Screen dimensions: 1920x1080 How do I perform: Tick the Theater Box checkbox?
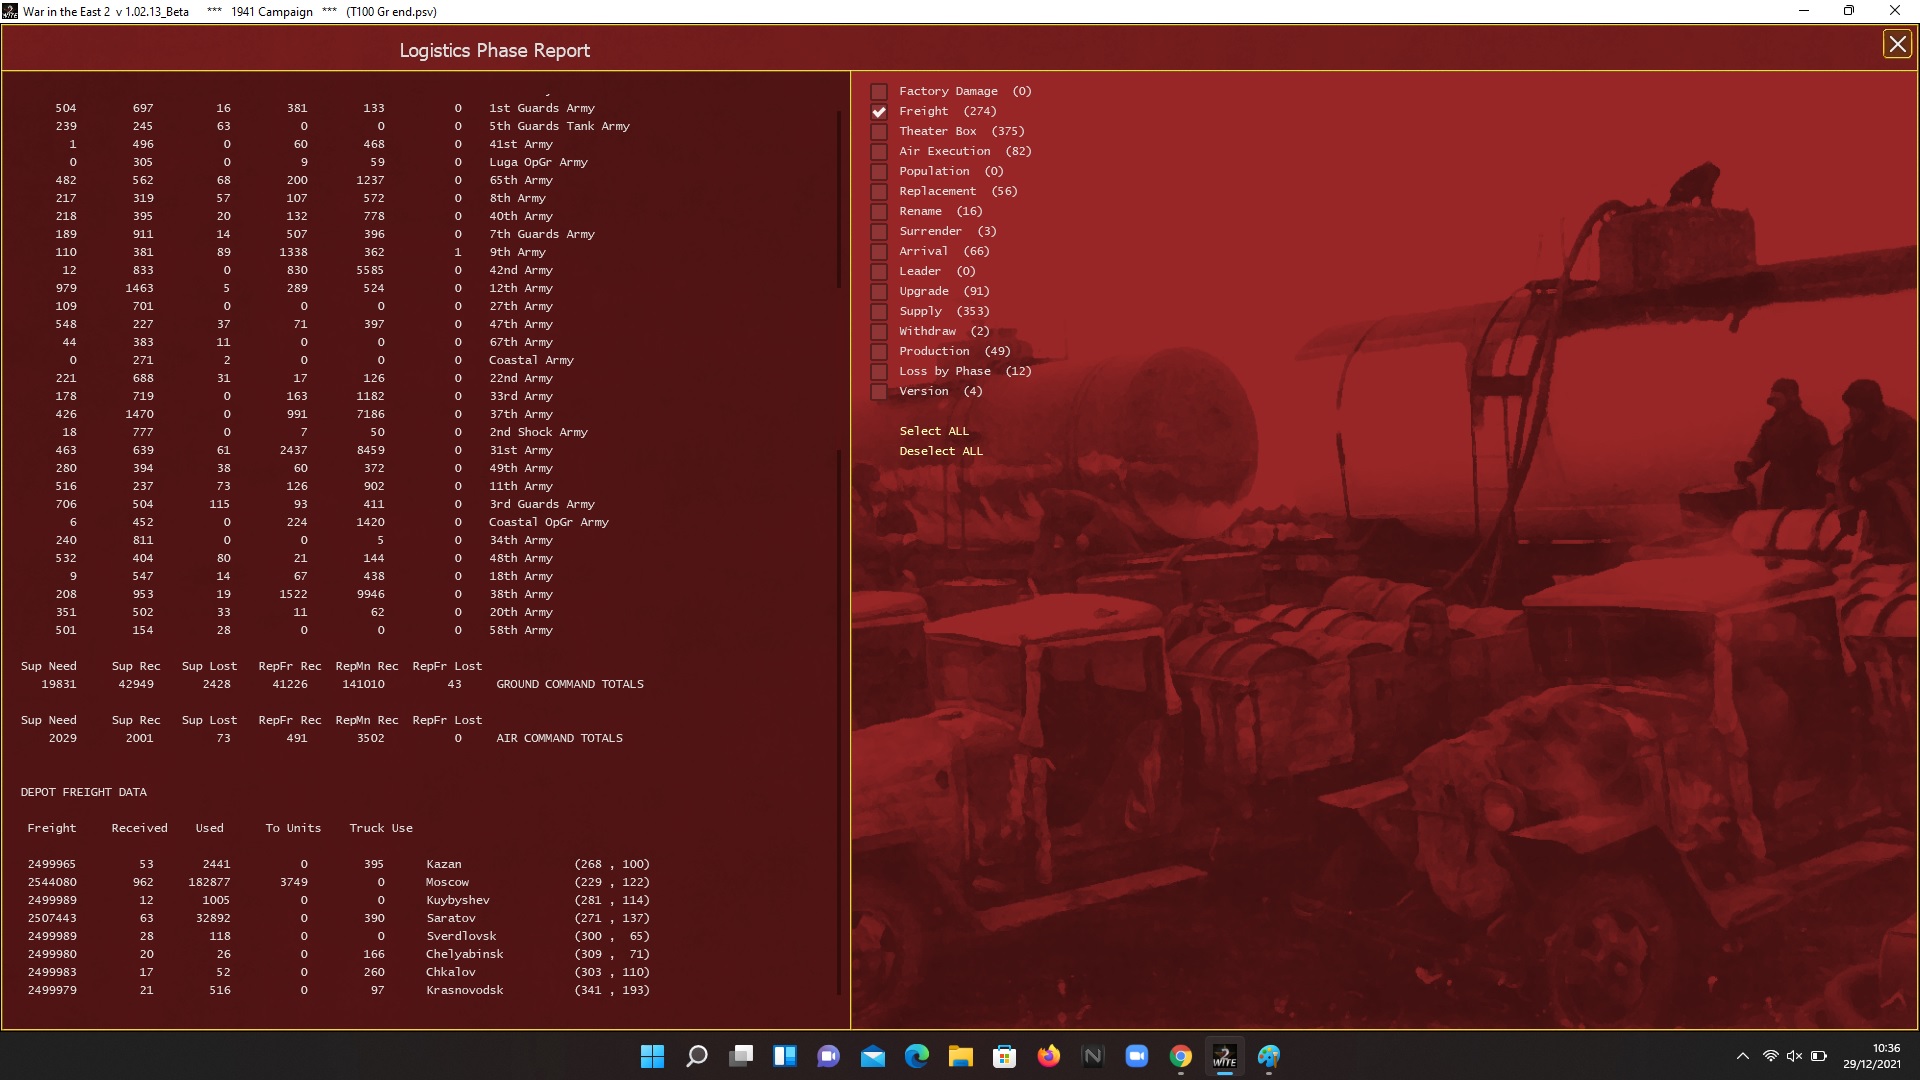tap(879, 132)
